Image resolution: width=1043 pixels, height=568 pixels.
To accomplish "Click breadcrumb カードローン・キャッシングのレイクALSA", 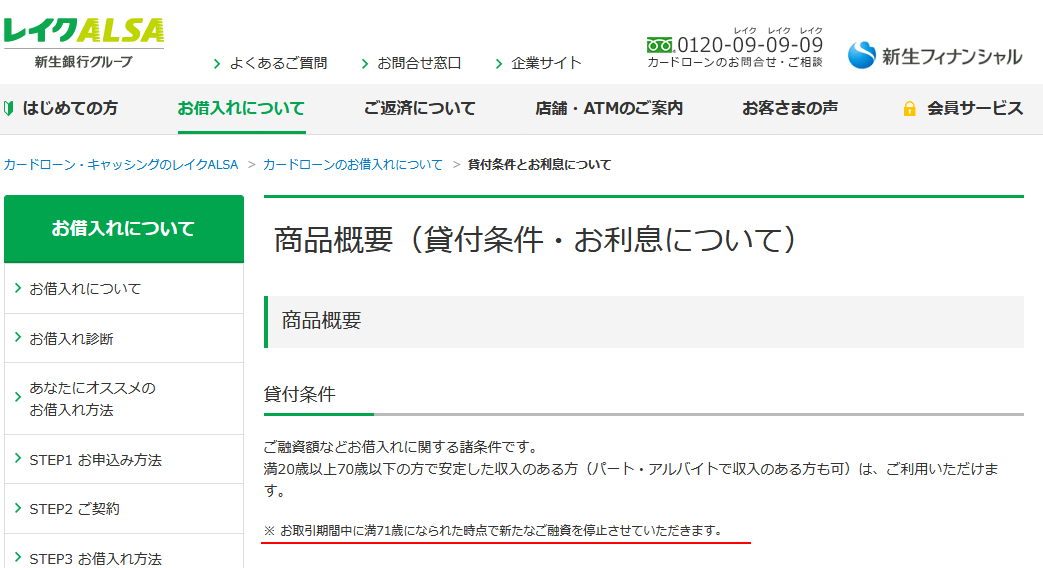I will point(121,164).
